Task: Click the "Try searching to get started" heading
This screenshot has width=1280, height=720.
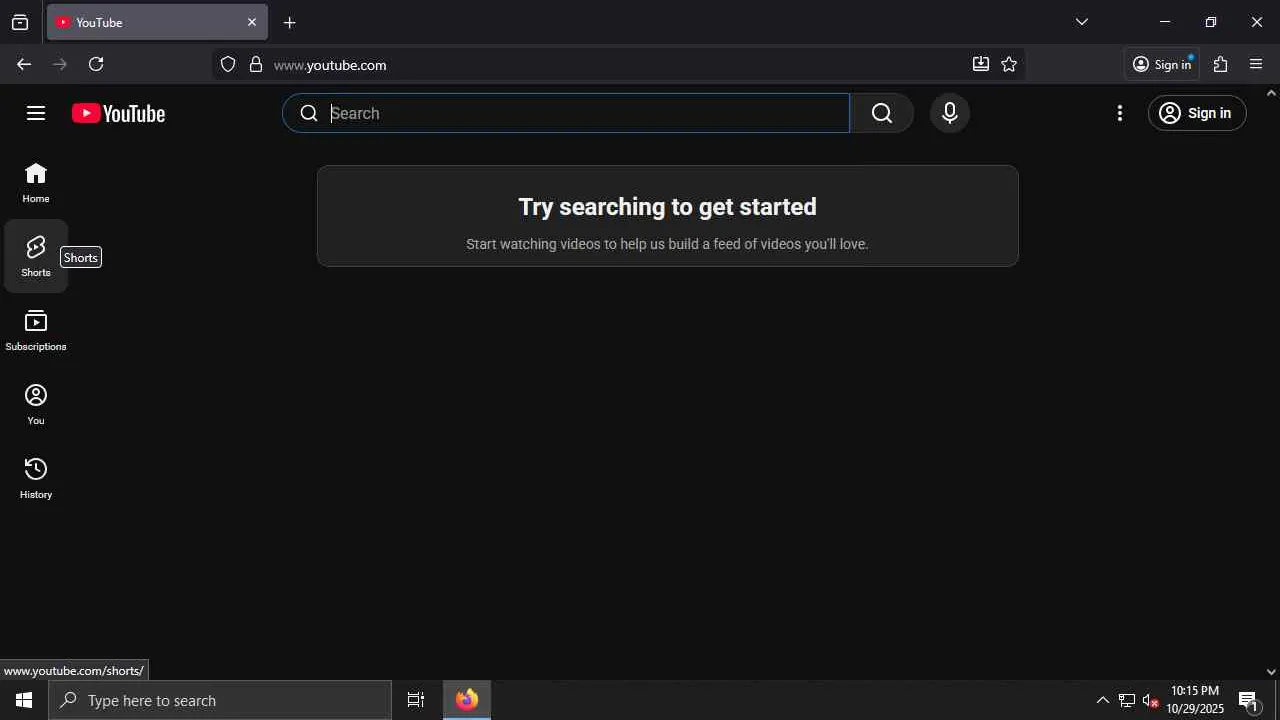Action: pos(668,207)
